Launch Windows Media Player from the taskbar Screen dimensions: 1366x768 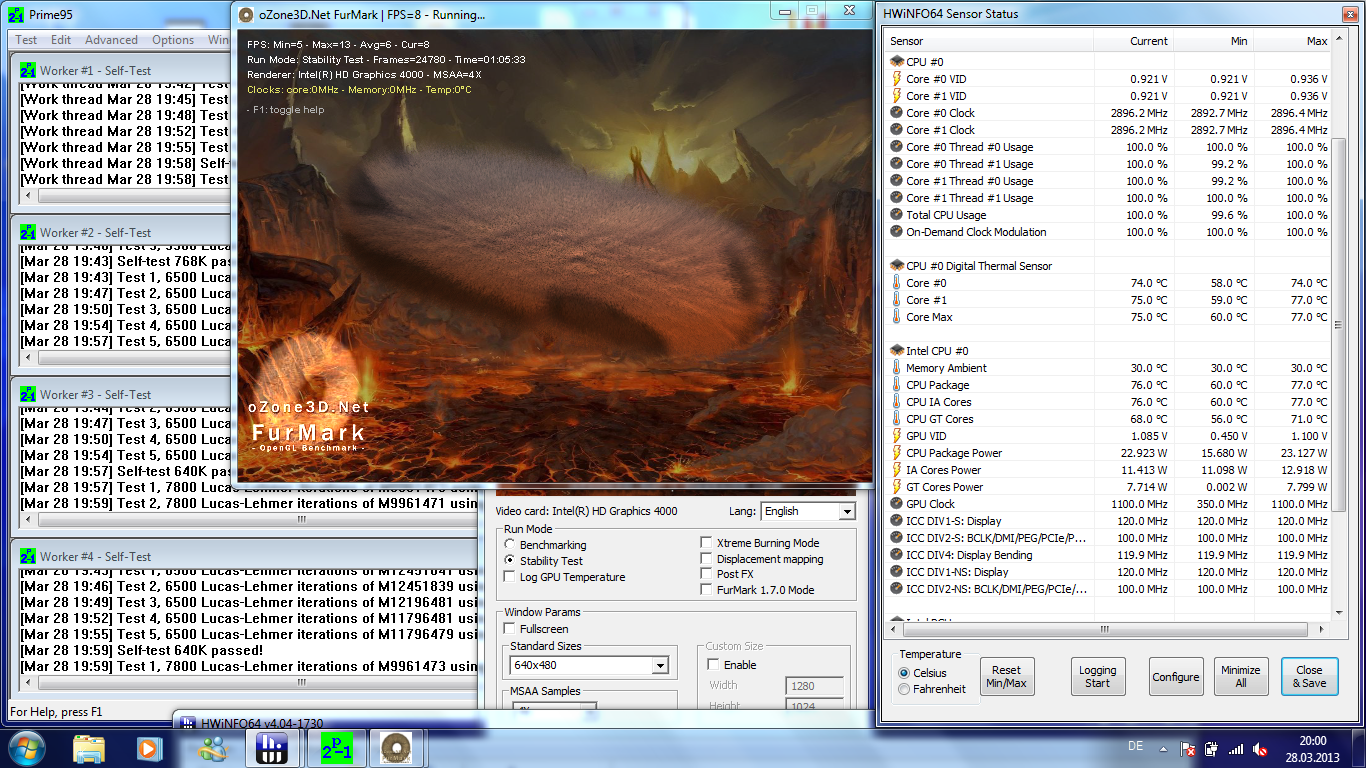click(149, 748)
